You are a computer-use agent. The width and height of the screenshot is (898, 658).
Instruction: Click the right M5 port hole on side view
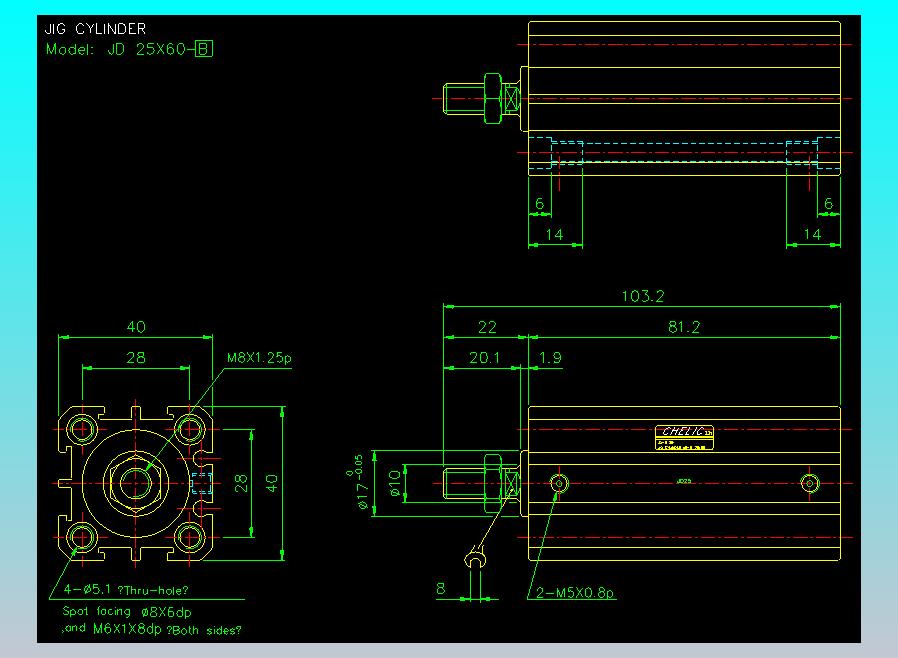tap(811, 484)
